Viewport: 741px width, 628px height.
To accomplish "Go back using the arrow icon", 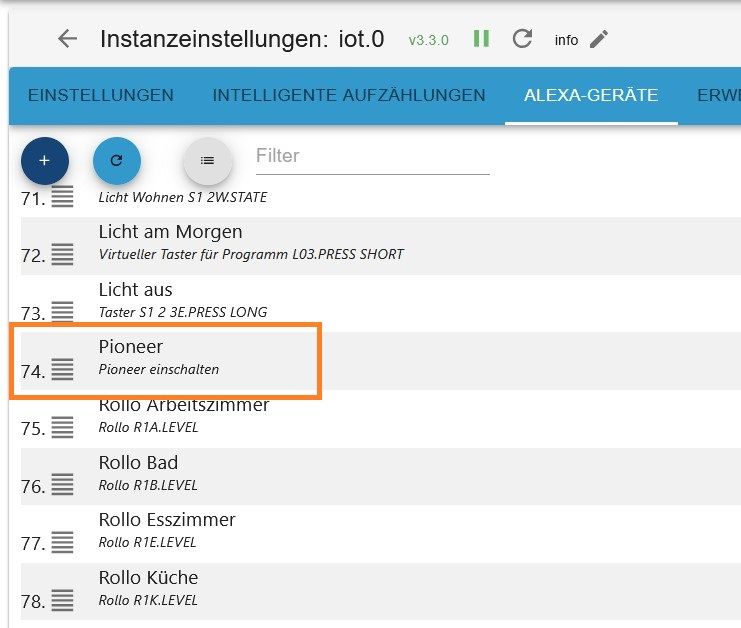I will pos(67,39).
